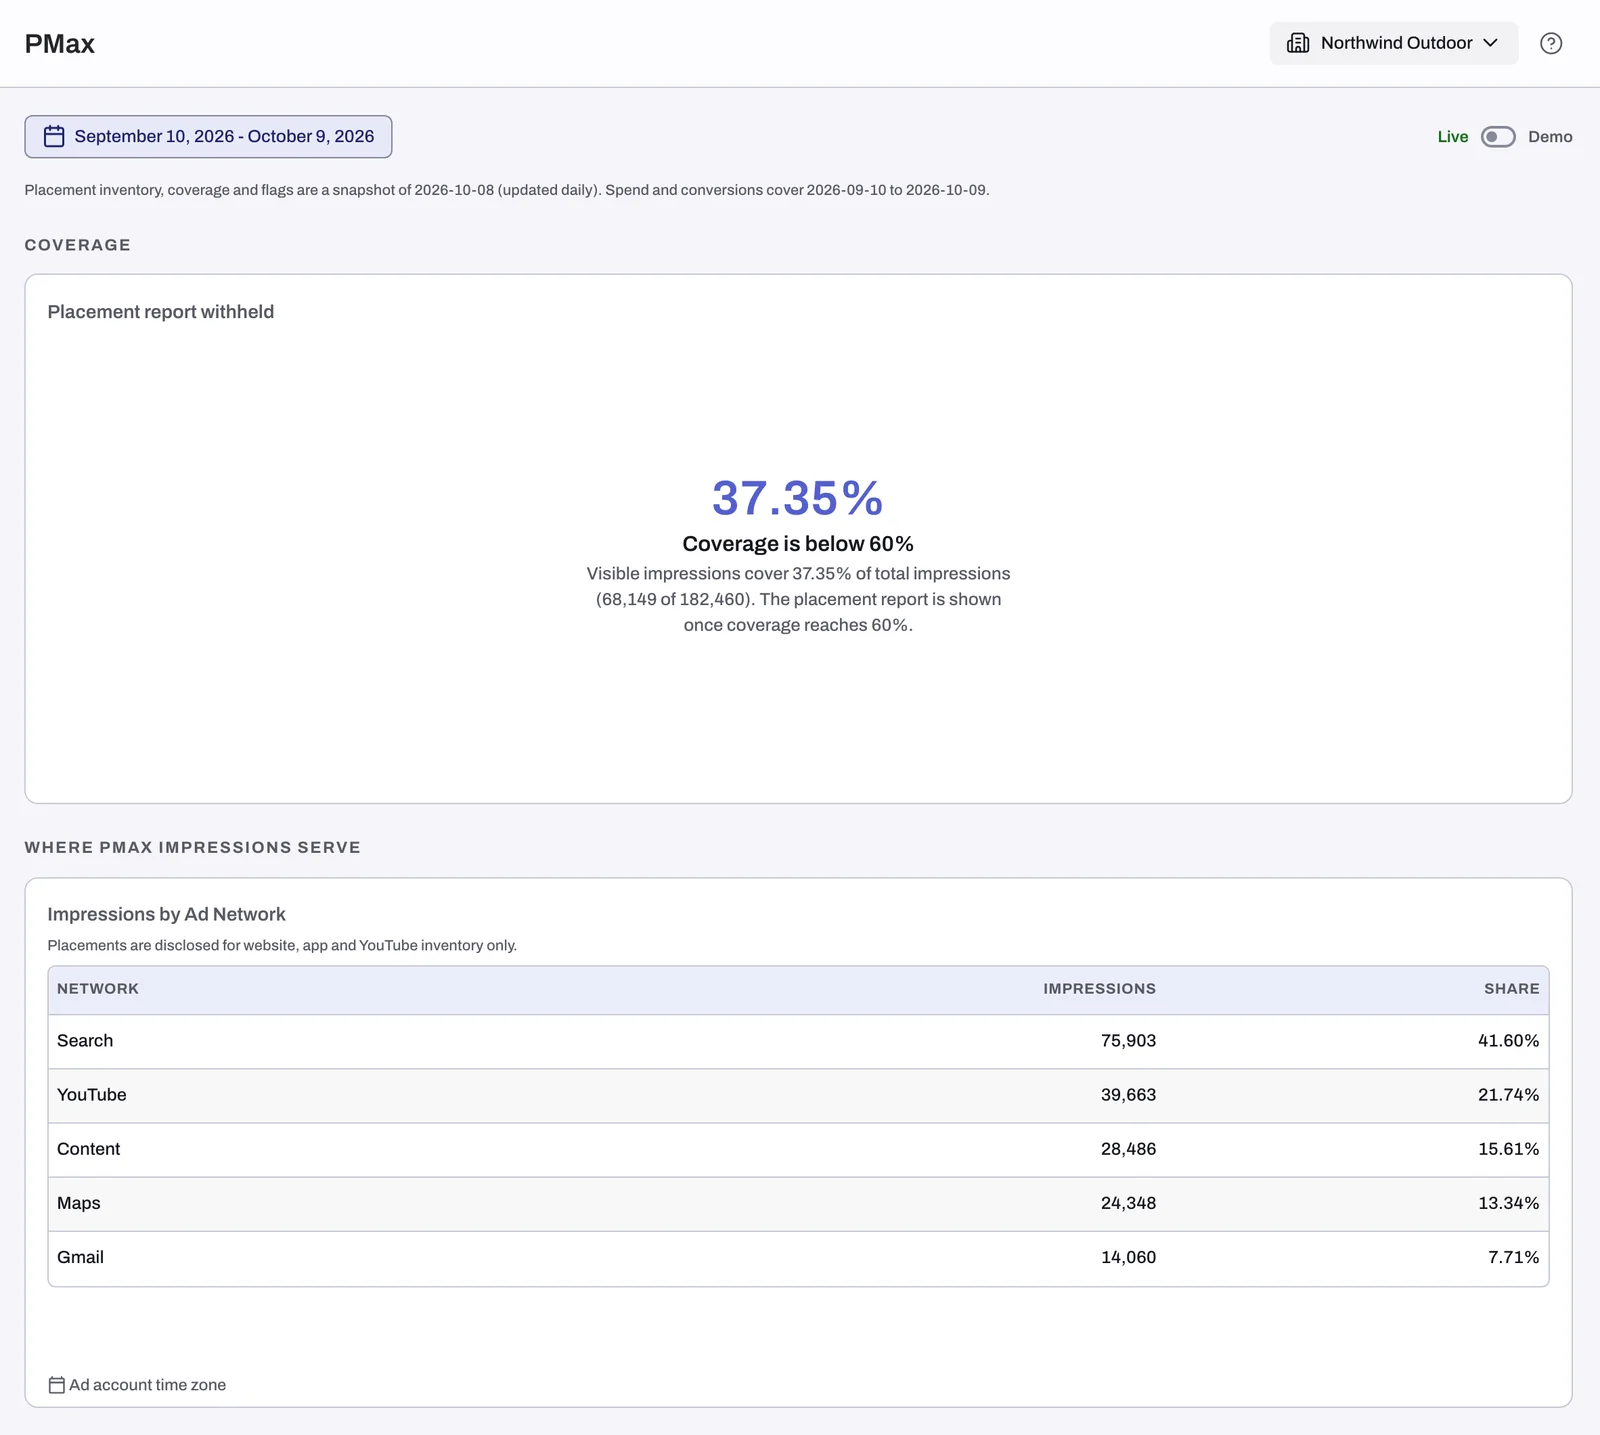The height and width of the screenshot is (1435, 1600).
Task: Sort by the IMPRESSIONS column header
Action: point(1099,989)
